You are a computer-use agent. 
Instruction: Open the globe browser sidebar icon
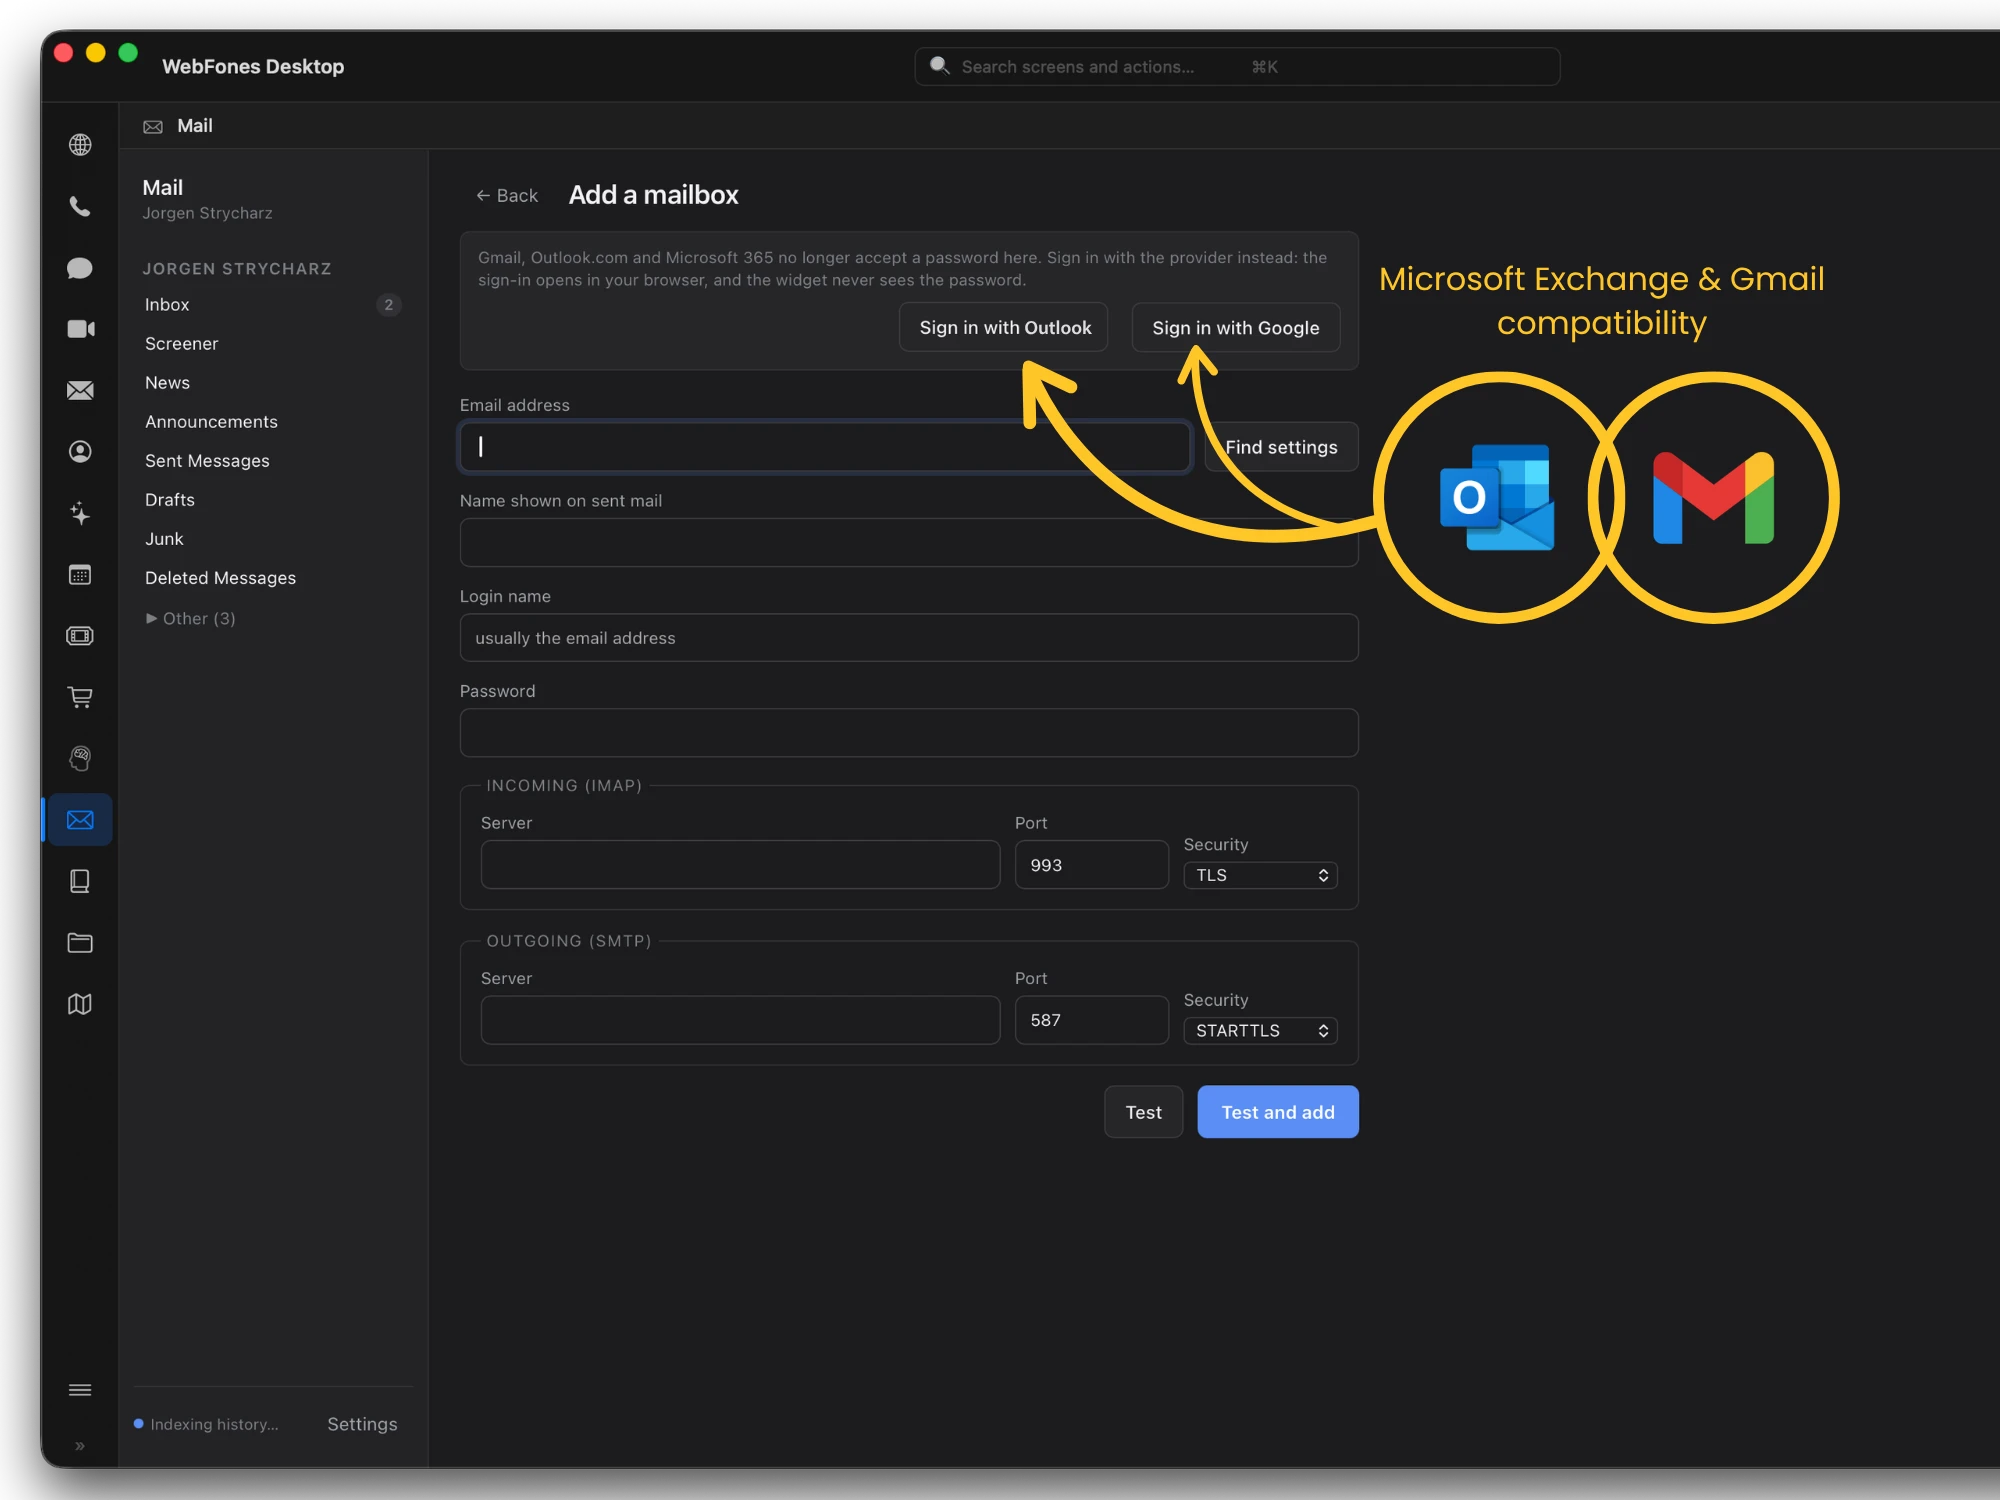point(80,145)
